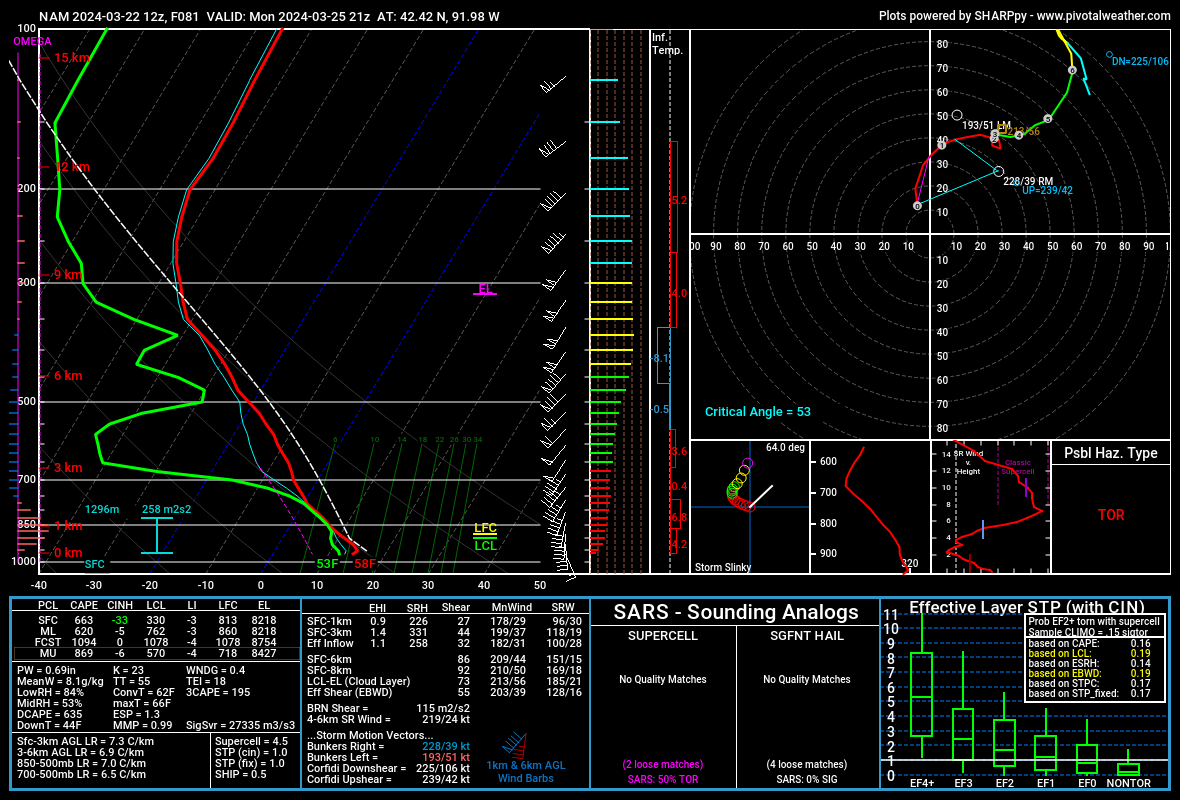Viewport: 1180px width, 800px height.
Task: Click the cyan effective inflow layer bracket
Action: tap(157, 535)
